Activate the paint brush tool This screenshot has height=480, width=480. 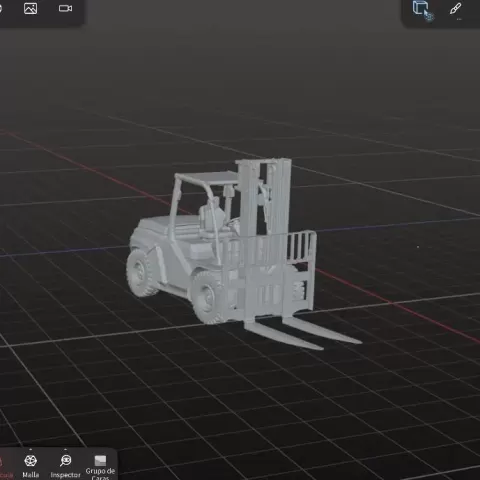coord(455,9)
